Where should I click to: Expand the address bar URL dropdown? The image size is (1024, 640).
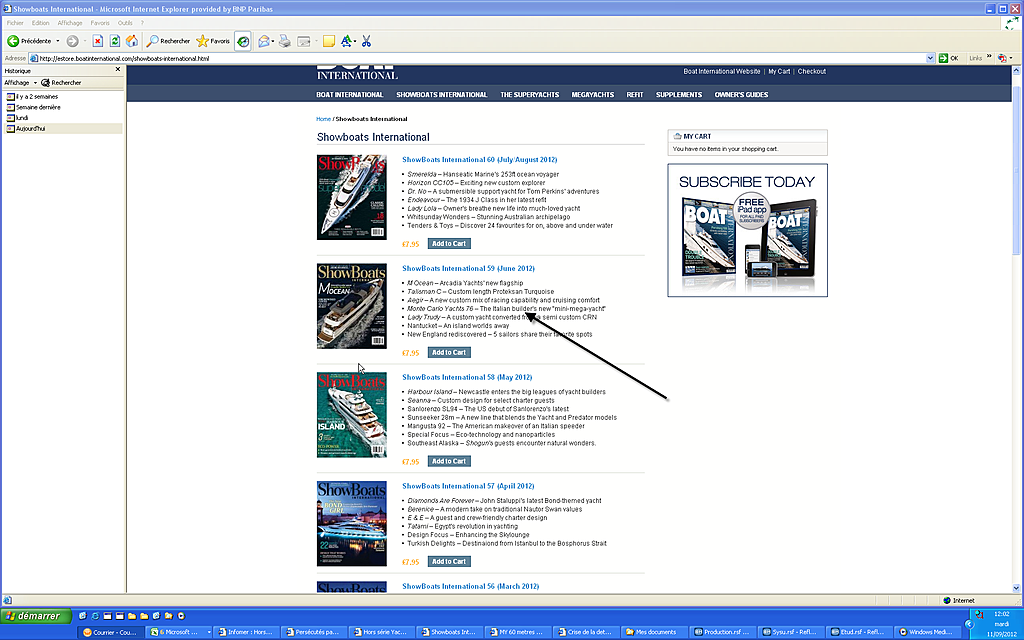[x=931, y=58]
